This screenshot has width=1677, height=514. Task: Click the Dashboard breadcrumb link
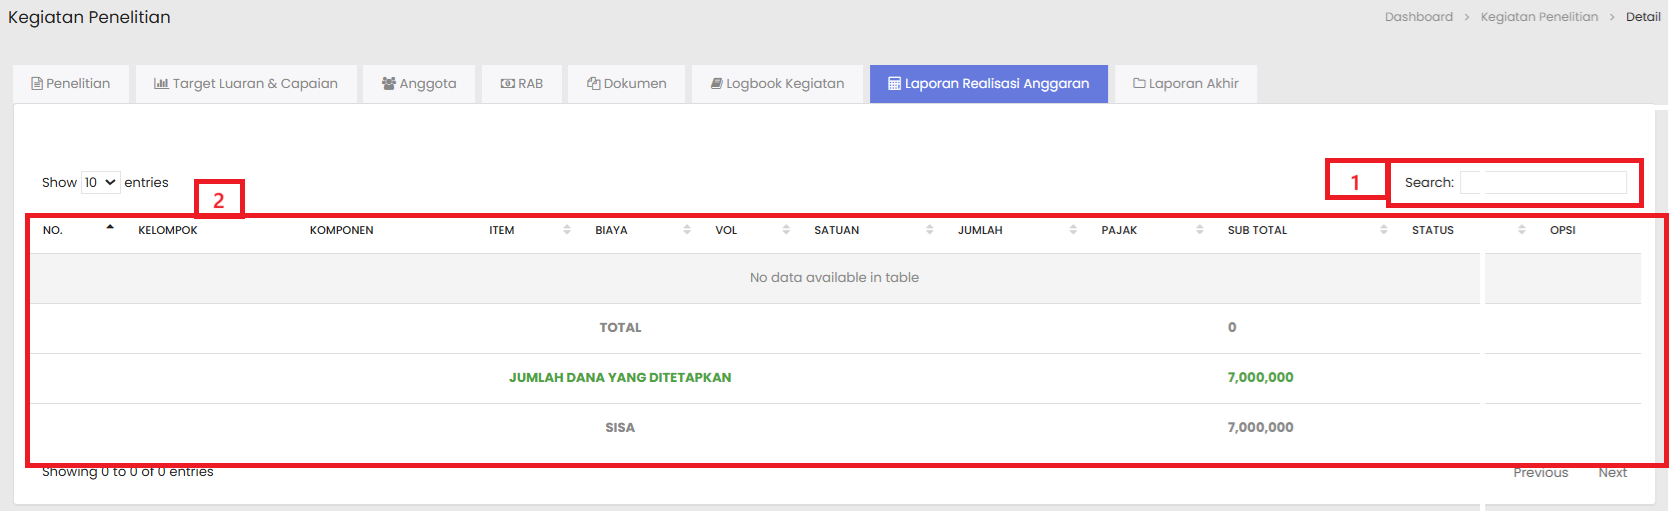[1418, 17]
